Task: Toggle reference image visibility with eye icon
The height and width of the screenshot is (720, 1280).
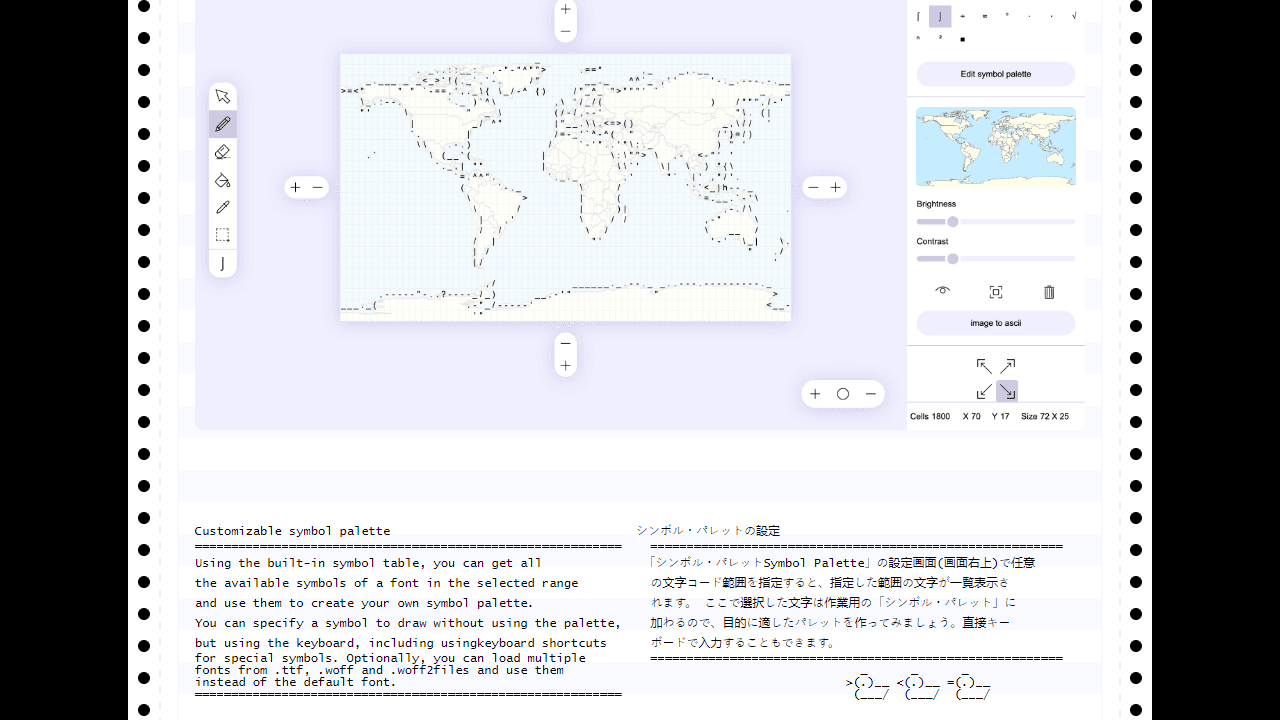Action: point(943,291)
